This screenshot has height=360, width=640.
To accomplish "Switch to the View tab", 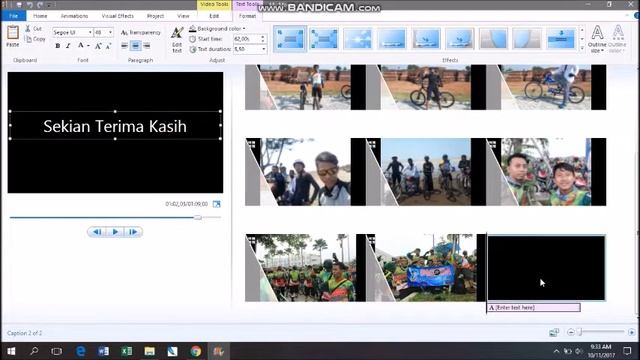I will pos(183,16).
